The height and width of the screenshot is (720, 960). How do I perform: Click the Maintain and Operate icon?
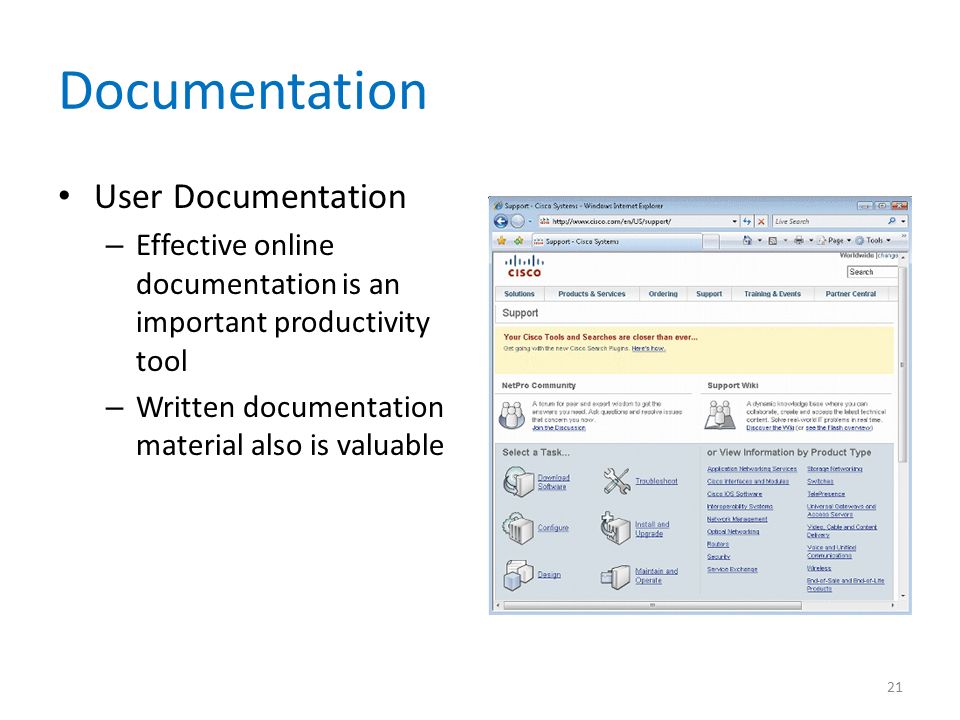(x=615, y=576)
